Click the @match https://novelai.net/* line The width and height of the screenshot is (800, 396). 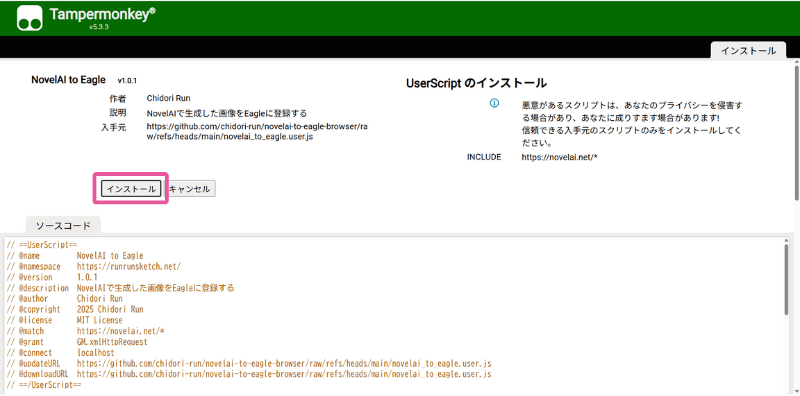click(x=86, y=331)
